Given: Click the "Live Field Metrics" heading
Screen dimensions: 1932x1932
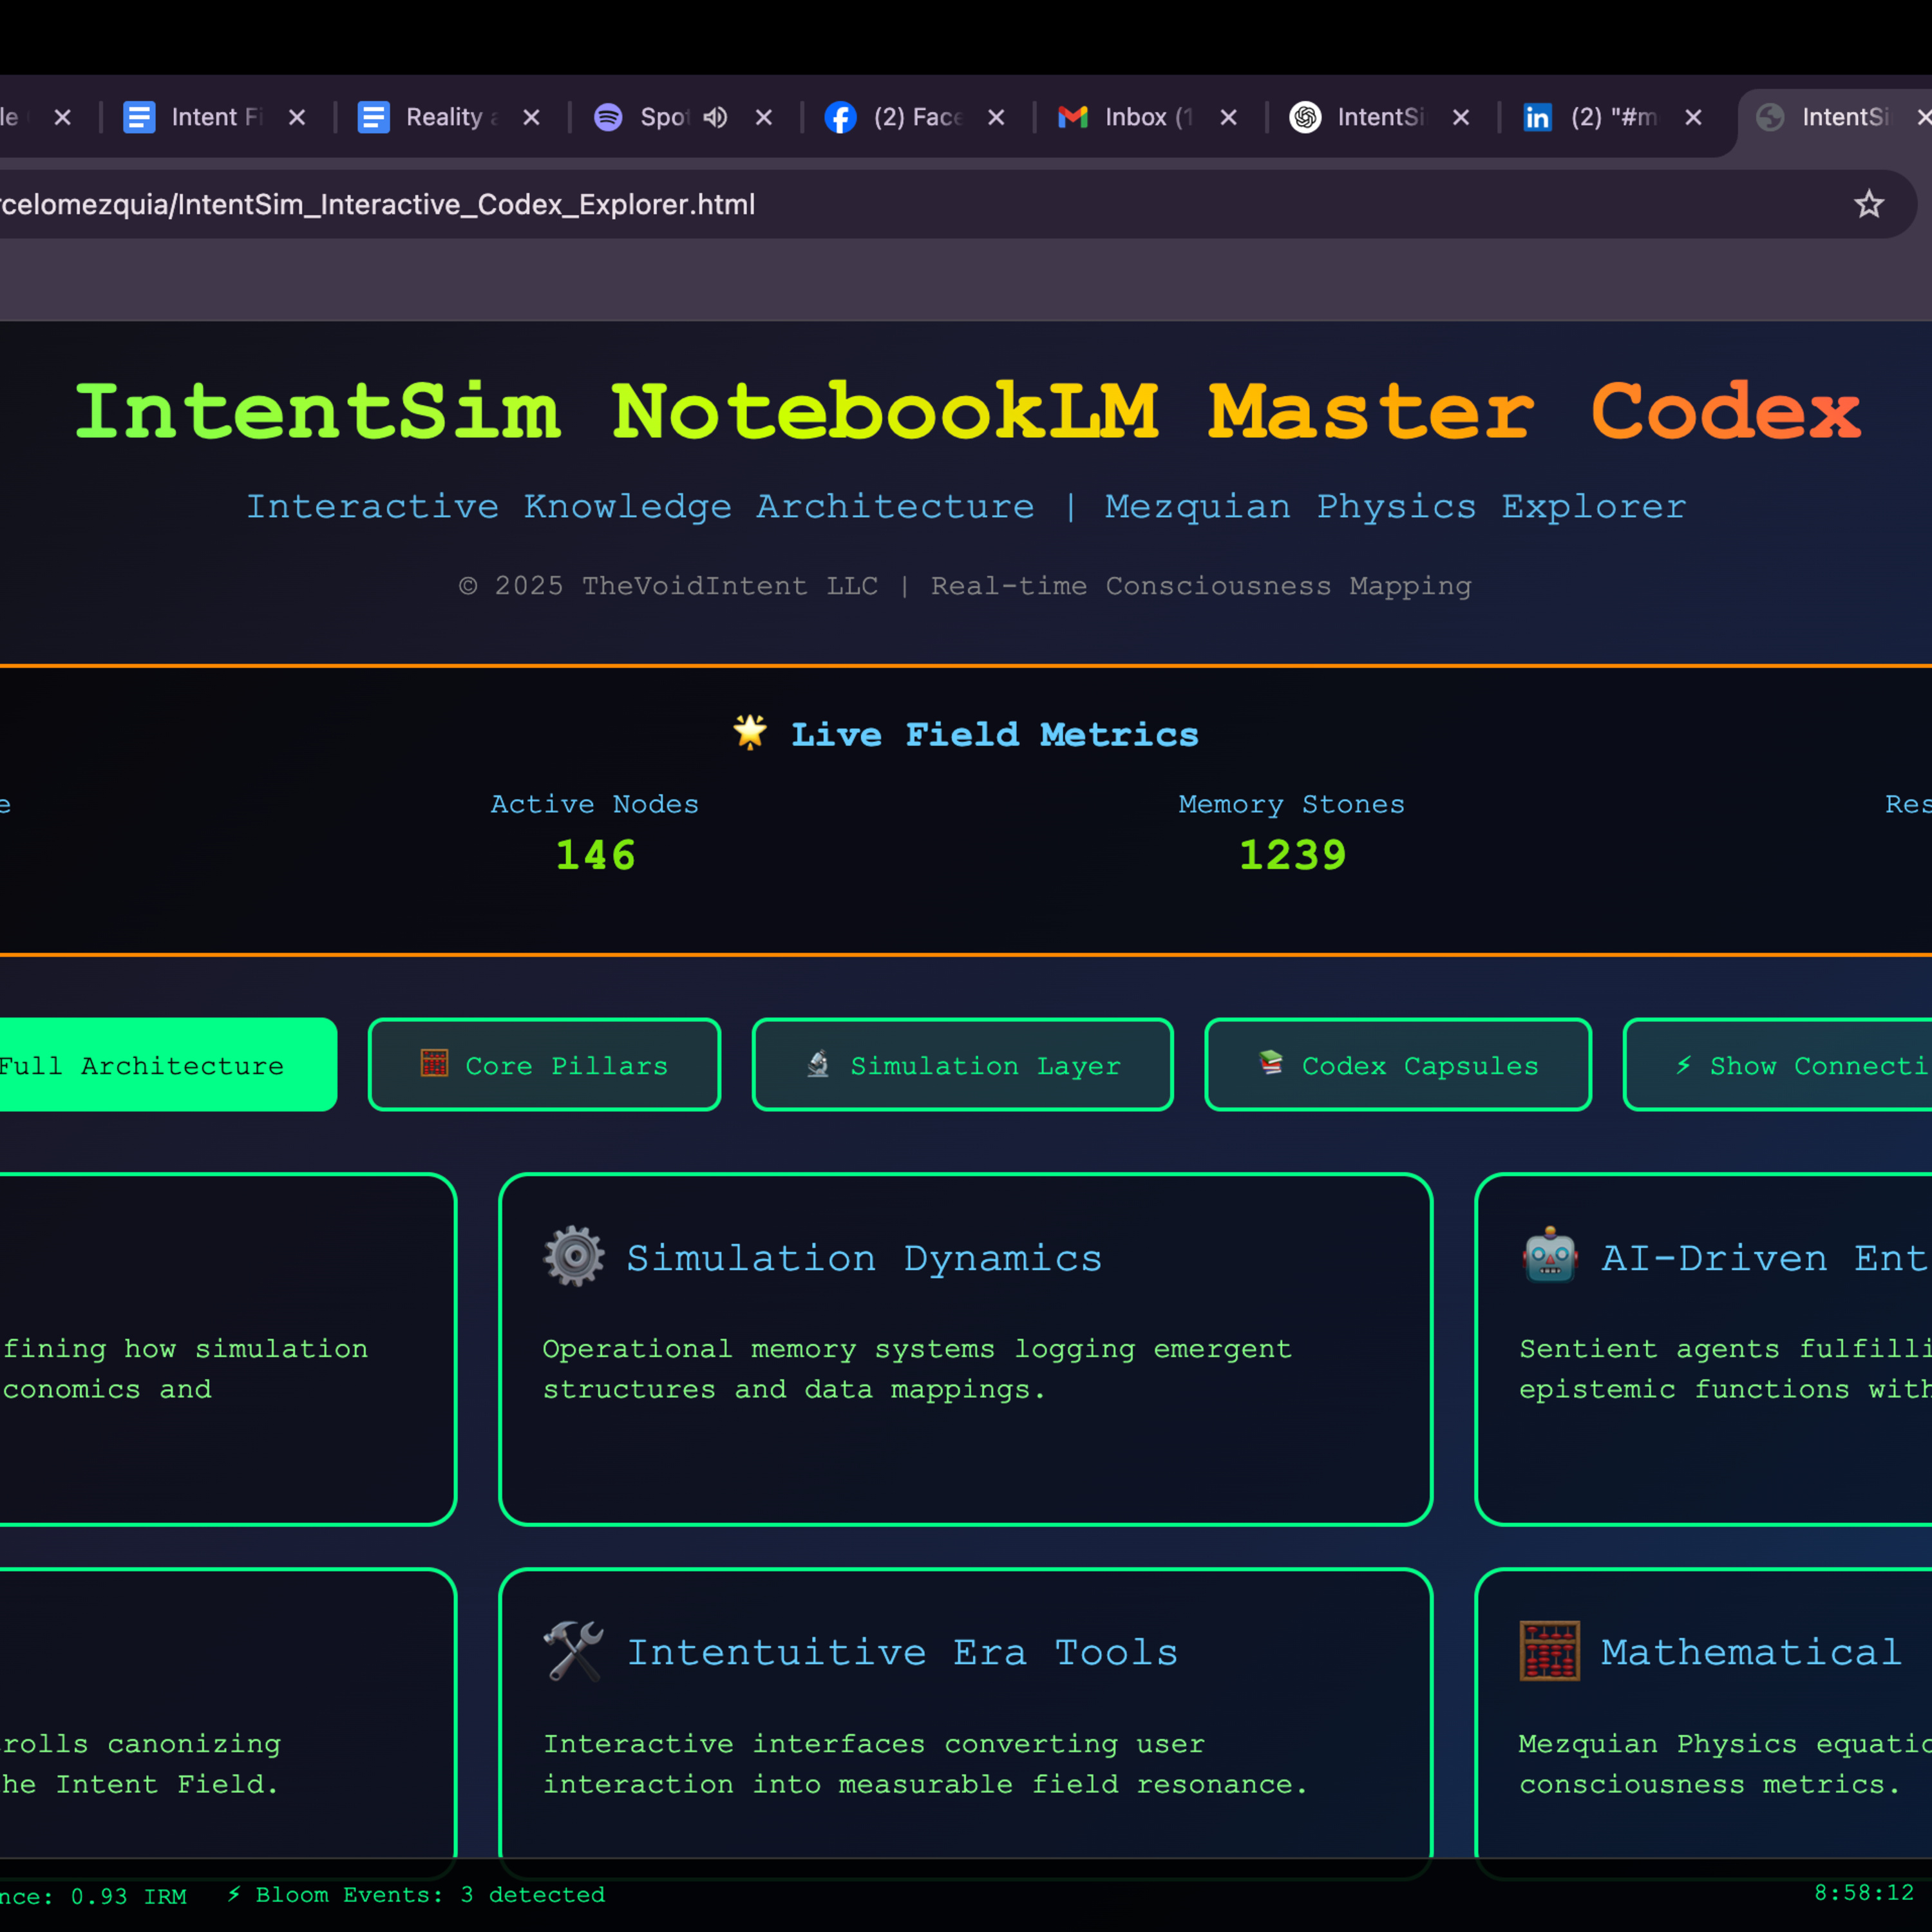Looking at the screenshot, I should (x=965, y=734).
